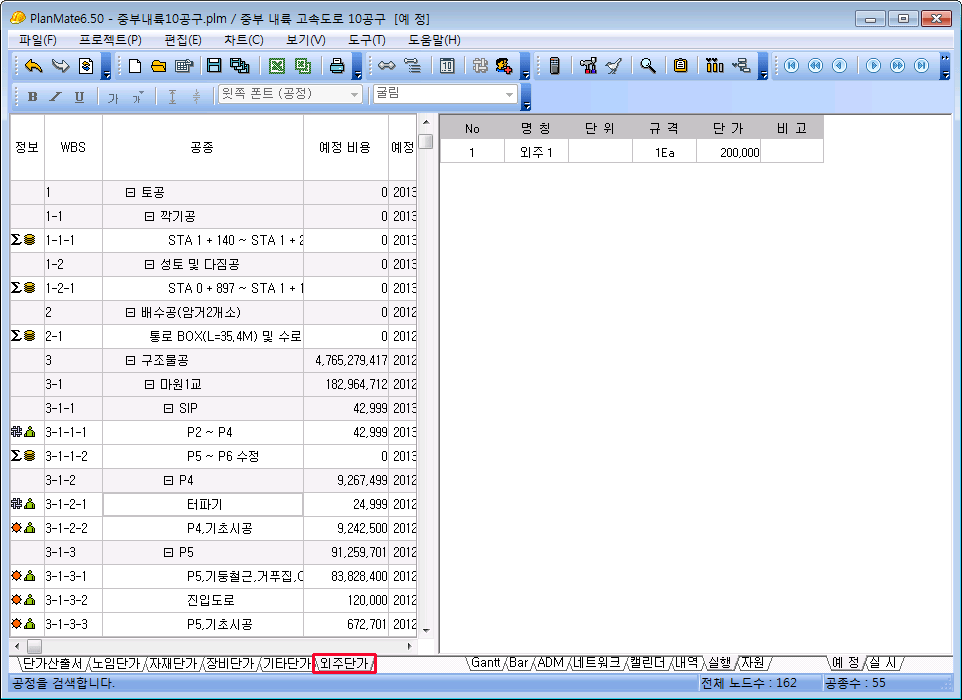Select the 터파기 cell in row 3-1-2-1
The image size is (962, 700).
pos(203,504)
